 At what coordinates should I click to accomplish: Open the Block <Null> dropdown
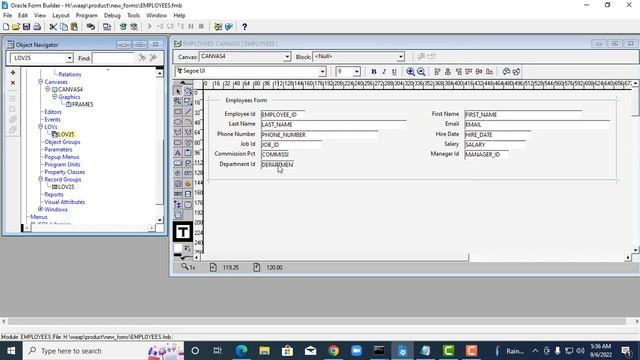coord(400,57)
